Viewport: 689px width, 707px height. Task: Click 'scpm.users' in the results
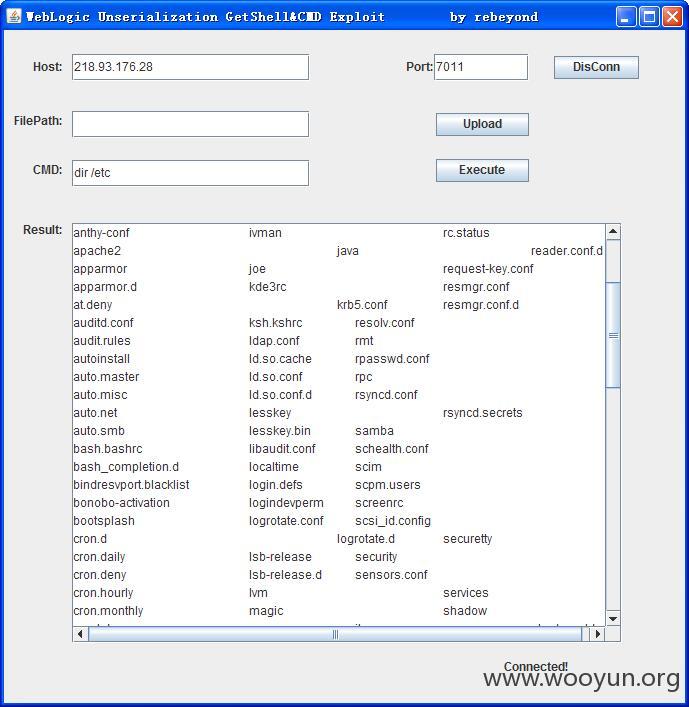(x=388, y=485)
